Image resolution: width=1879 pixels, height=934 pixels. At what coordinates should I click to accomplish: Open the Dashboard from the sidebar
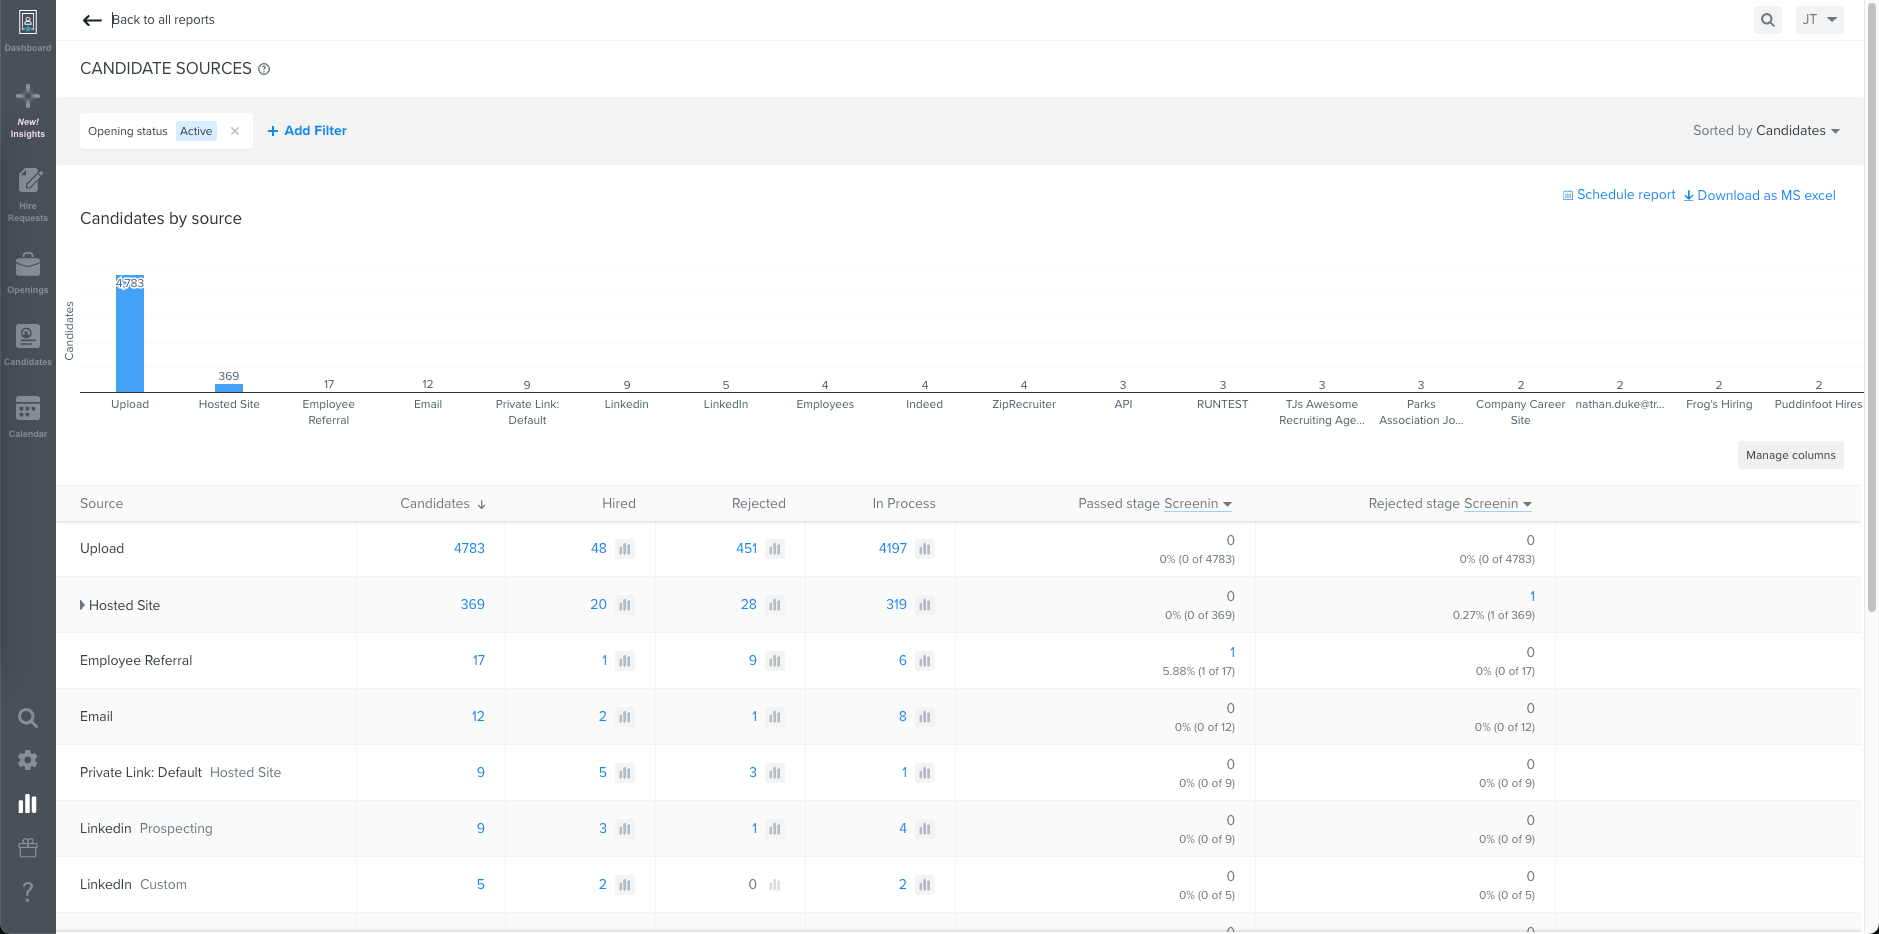[x=27, y=27]
